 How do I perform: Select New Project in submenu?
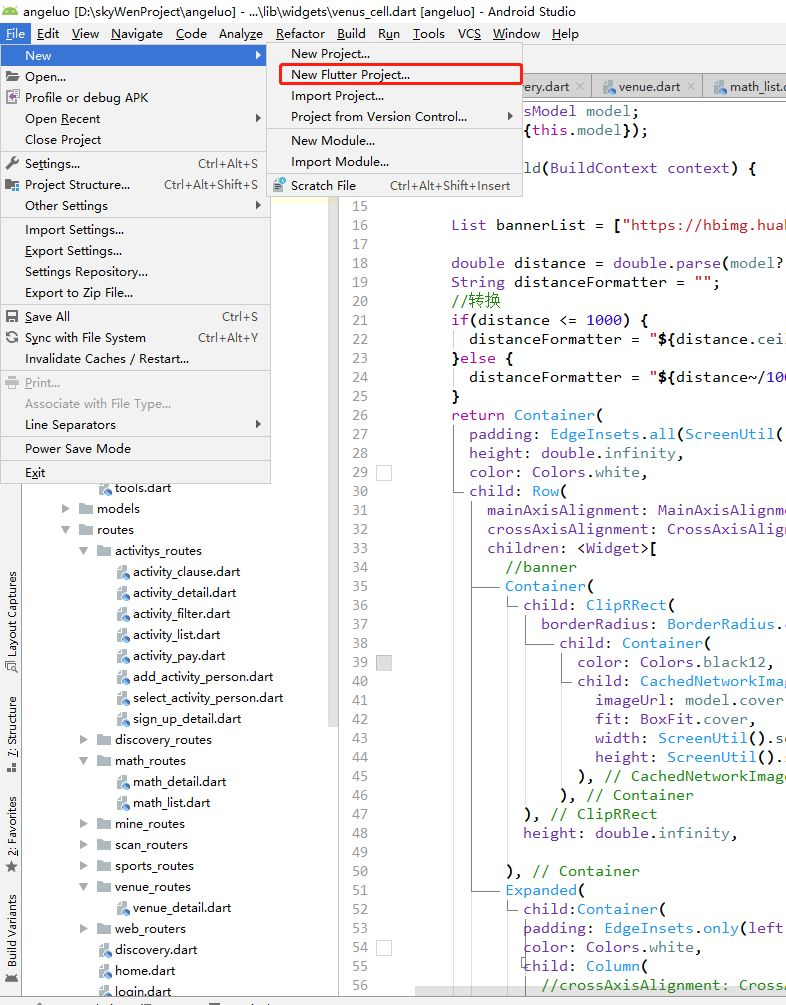coord(395,54)
